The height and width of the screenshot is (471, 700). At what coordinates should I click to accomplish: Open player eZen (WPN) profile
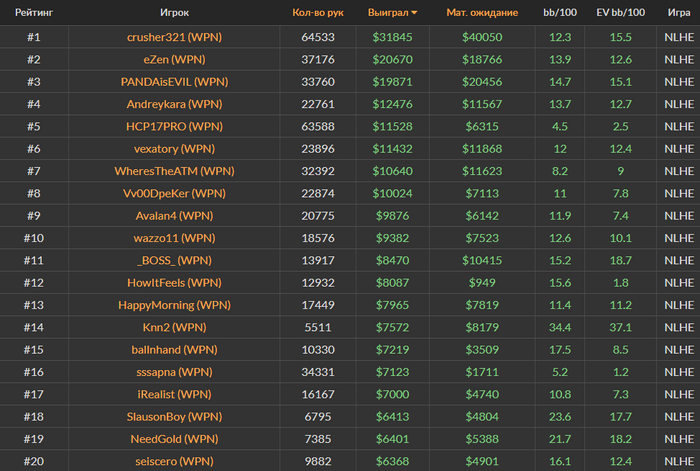(174, 59)
